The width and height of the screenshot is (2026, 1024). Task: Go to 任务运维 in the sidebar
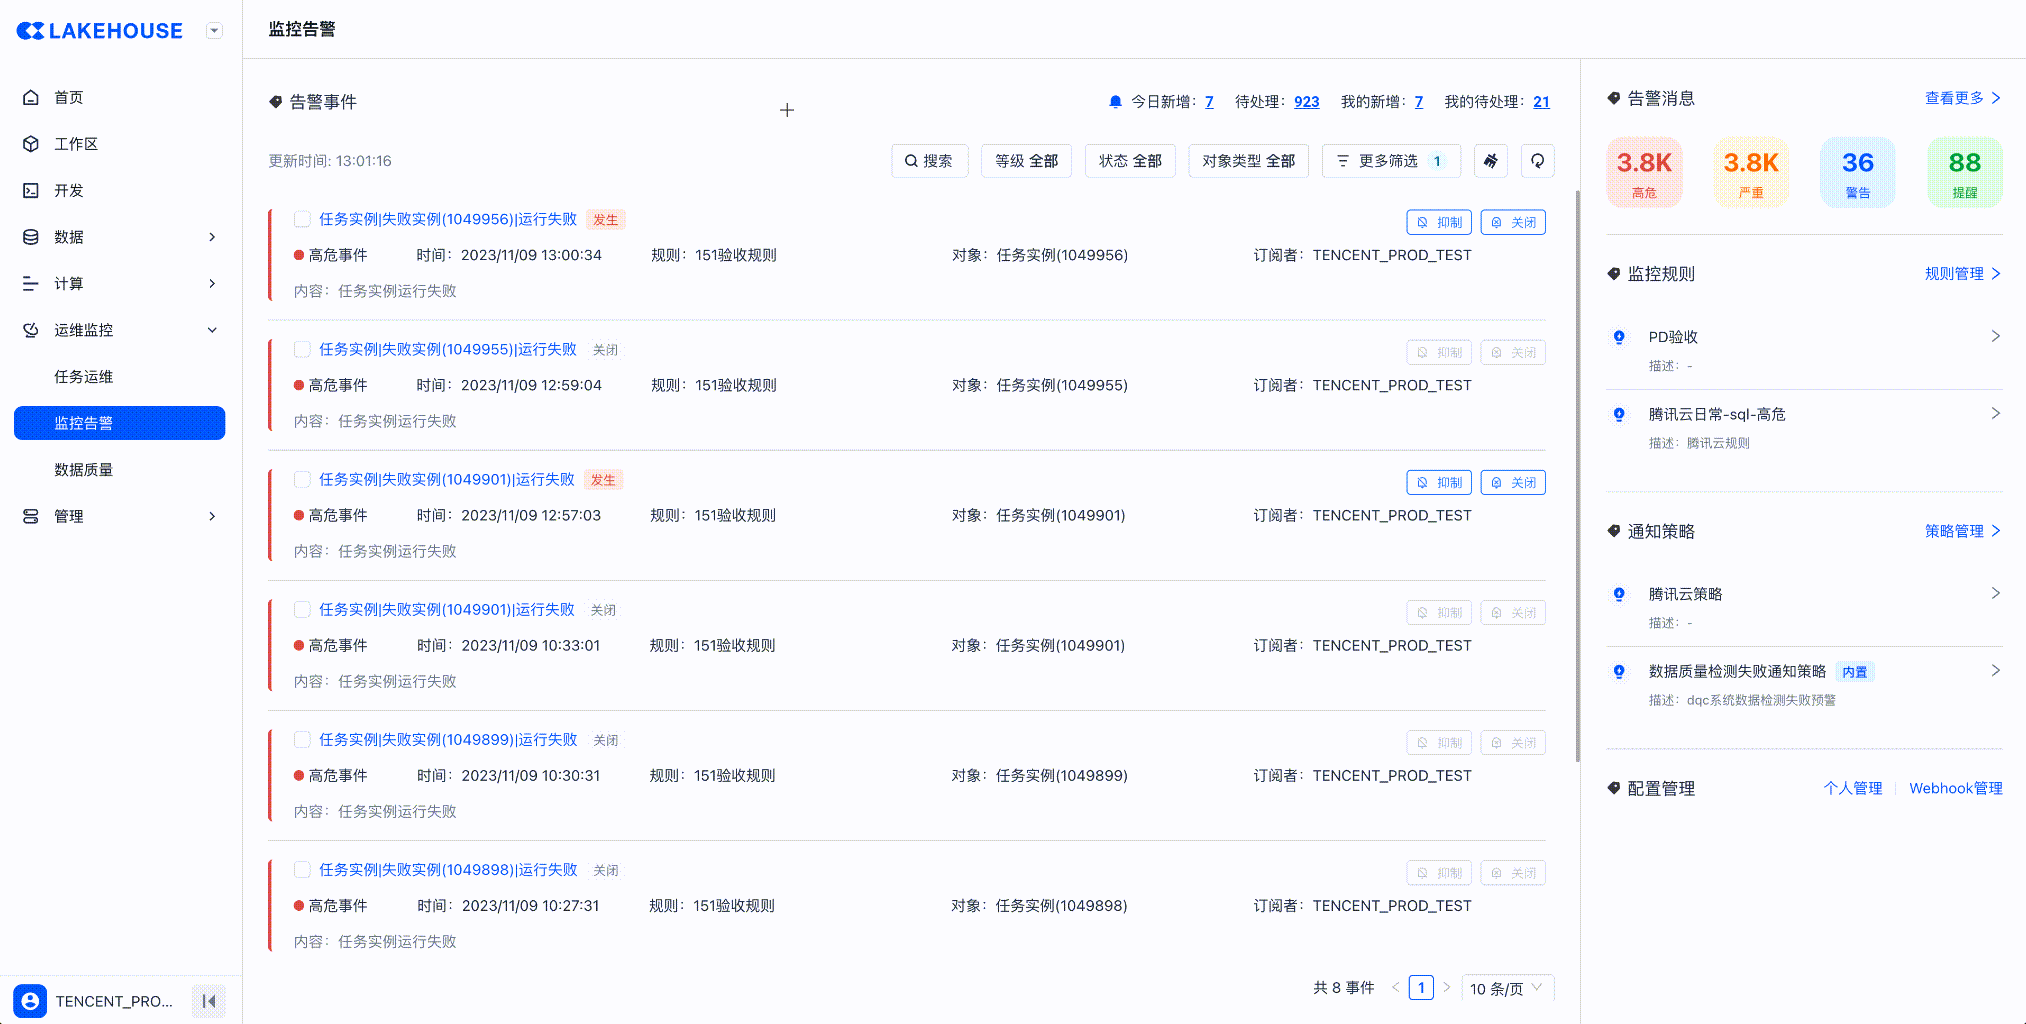tap(84, 377)
